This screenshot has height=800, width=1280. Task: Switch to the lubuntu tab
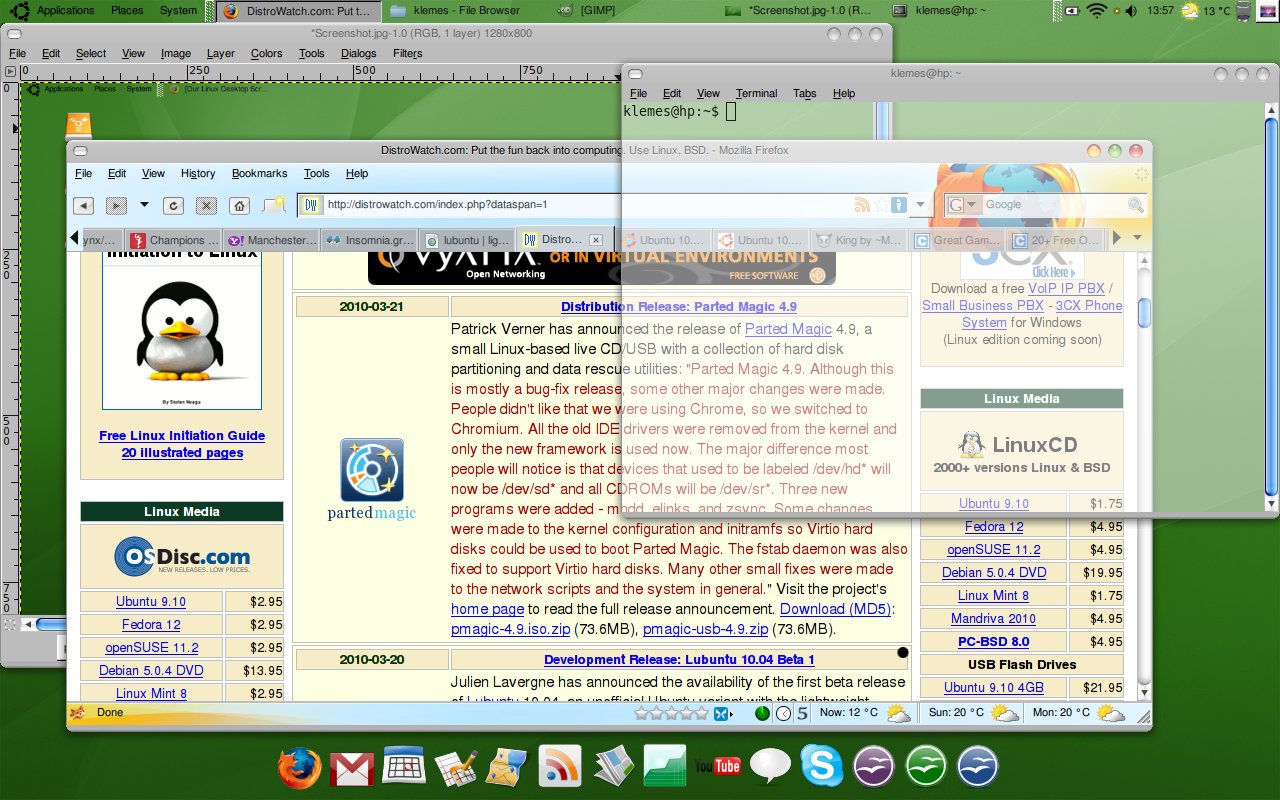467,240
